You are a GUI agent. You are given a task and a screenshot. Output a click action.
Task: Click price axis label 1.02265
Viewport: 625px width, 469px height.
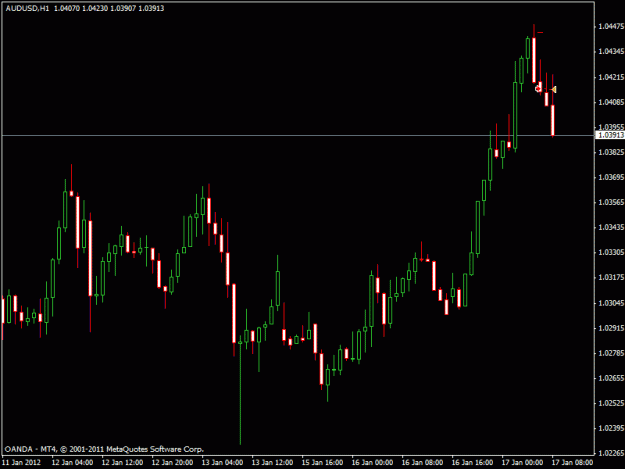611,453
